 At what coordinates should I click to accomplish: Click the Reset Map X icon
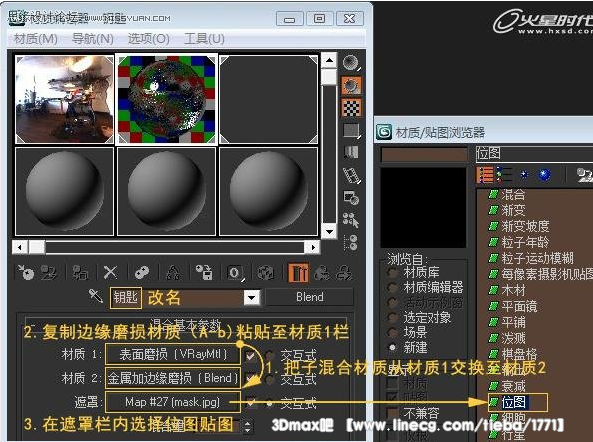pos(110,272)
